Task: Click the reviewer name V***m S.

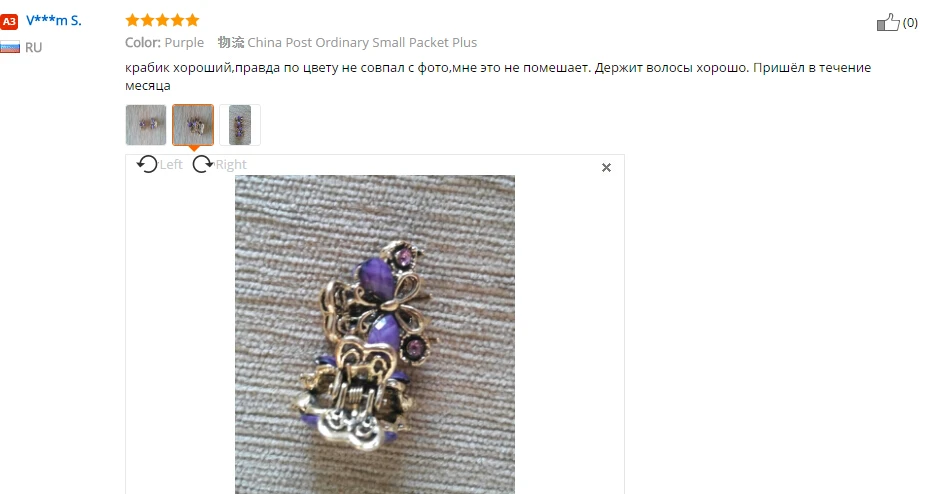Action: (54, 21)
